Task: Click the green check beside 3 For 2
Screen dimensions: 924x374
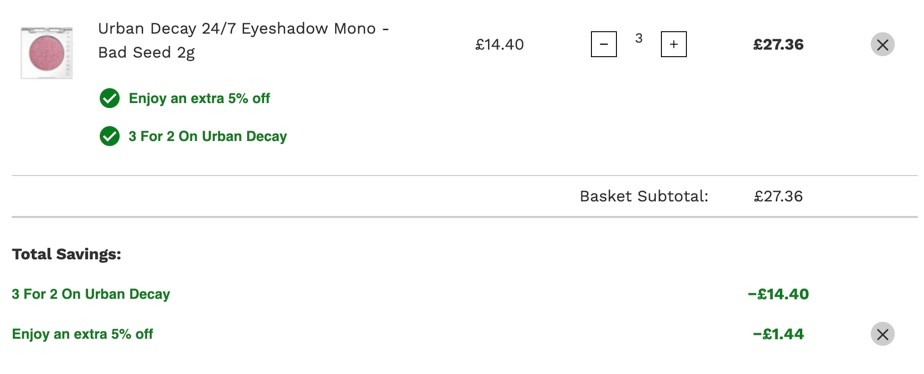Action: [110, 137]
